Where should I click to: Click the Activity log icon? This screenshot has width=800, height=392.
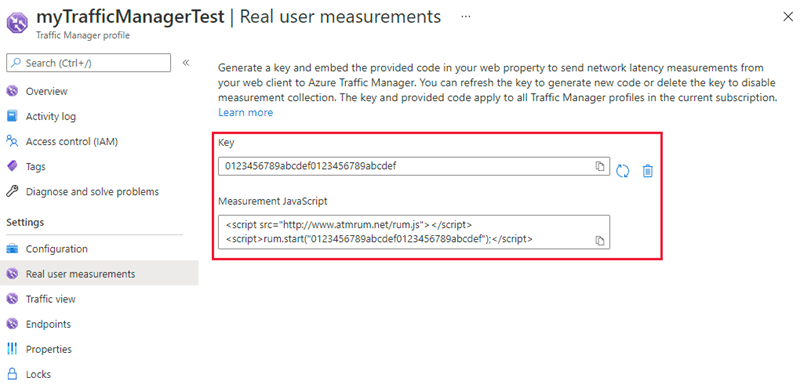(12, 116)
